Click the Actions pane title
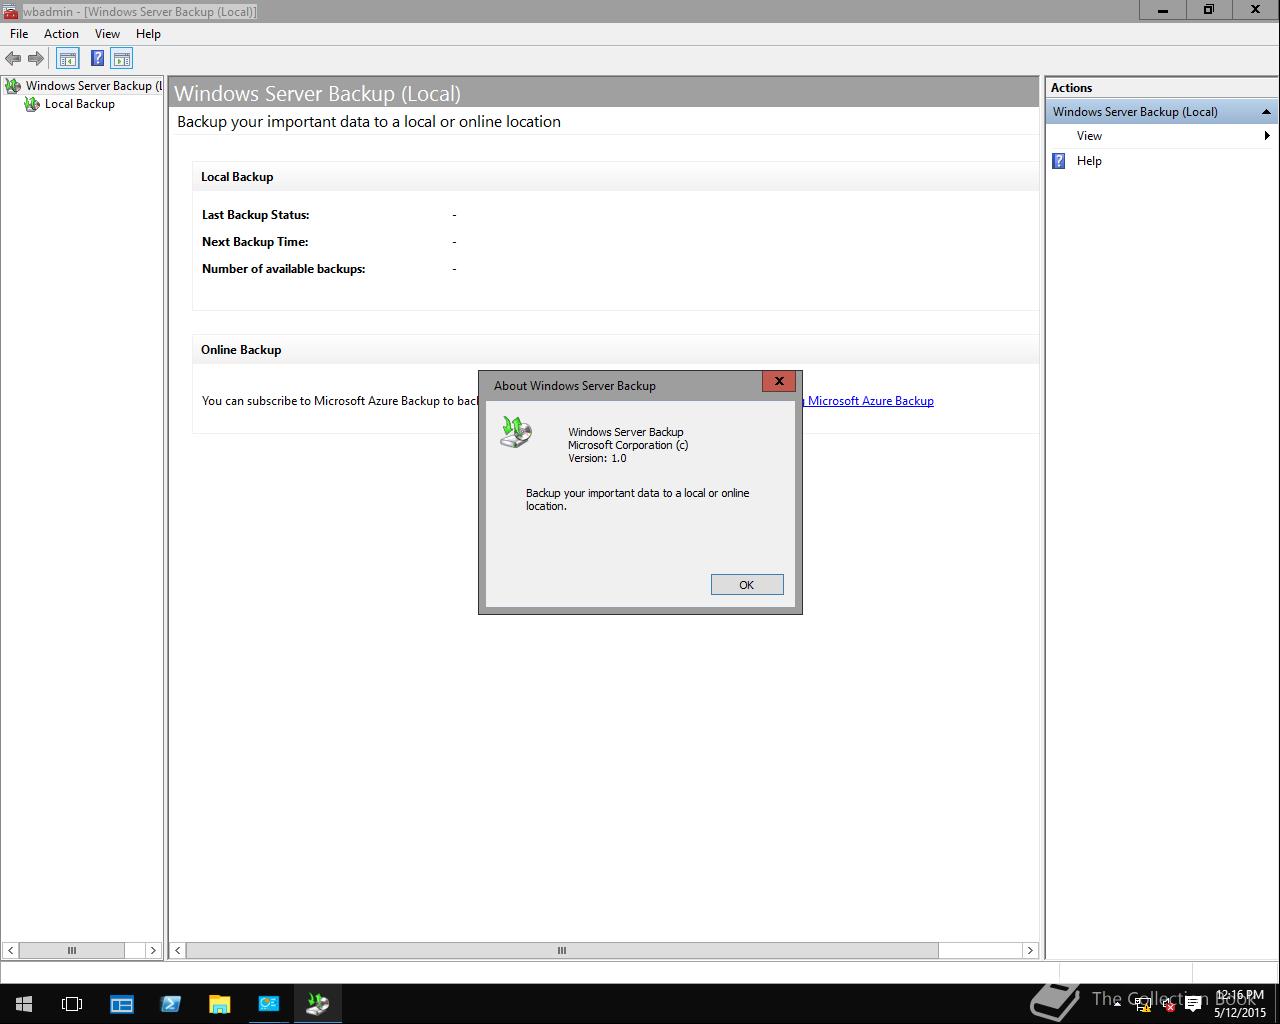 click(x=1071, y=88)
